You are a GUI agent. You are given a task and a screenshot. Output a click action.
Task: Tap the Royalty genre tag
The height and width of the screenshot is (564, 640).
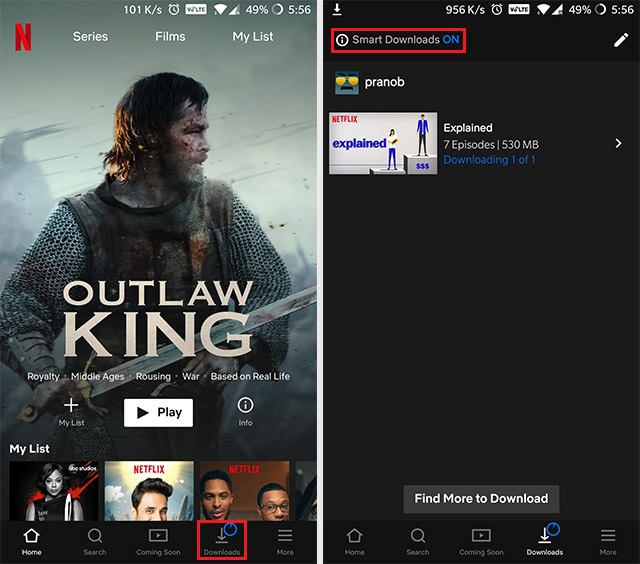click(43, 376)
